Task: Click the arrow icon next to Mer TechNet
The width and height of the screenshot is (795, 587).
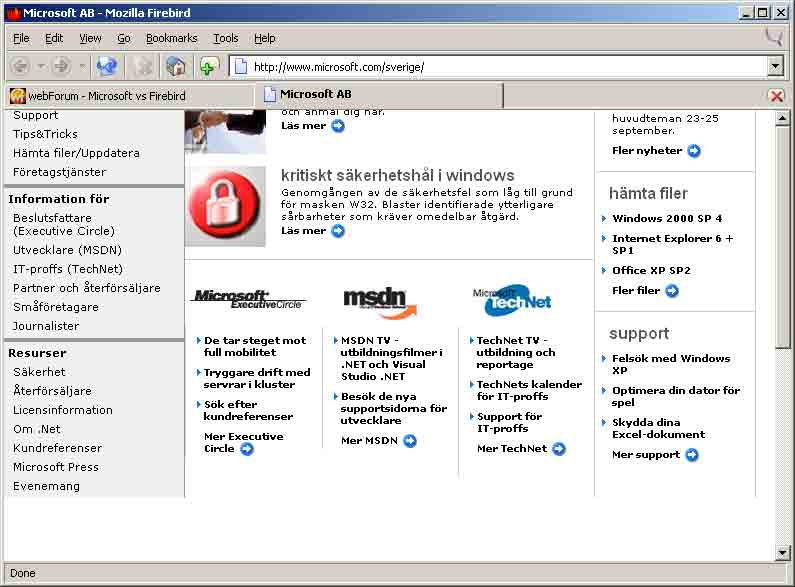Action: [558, 449]
